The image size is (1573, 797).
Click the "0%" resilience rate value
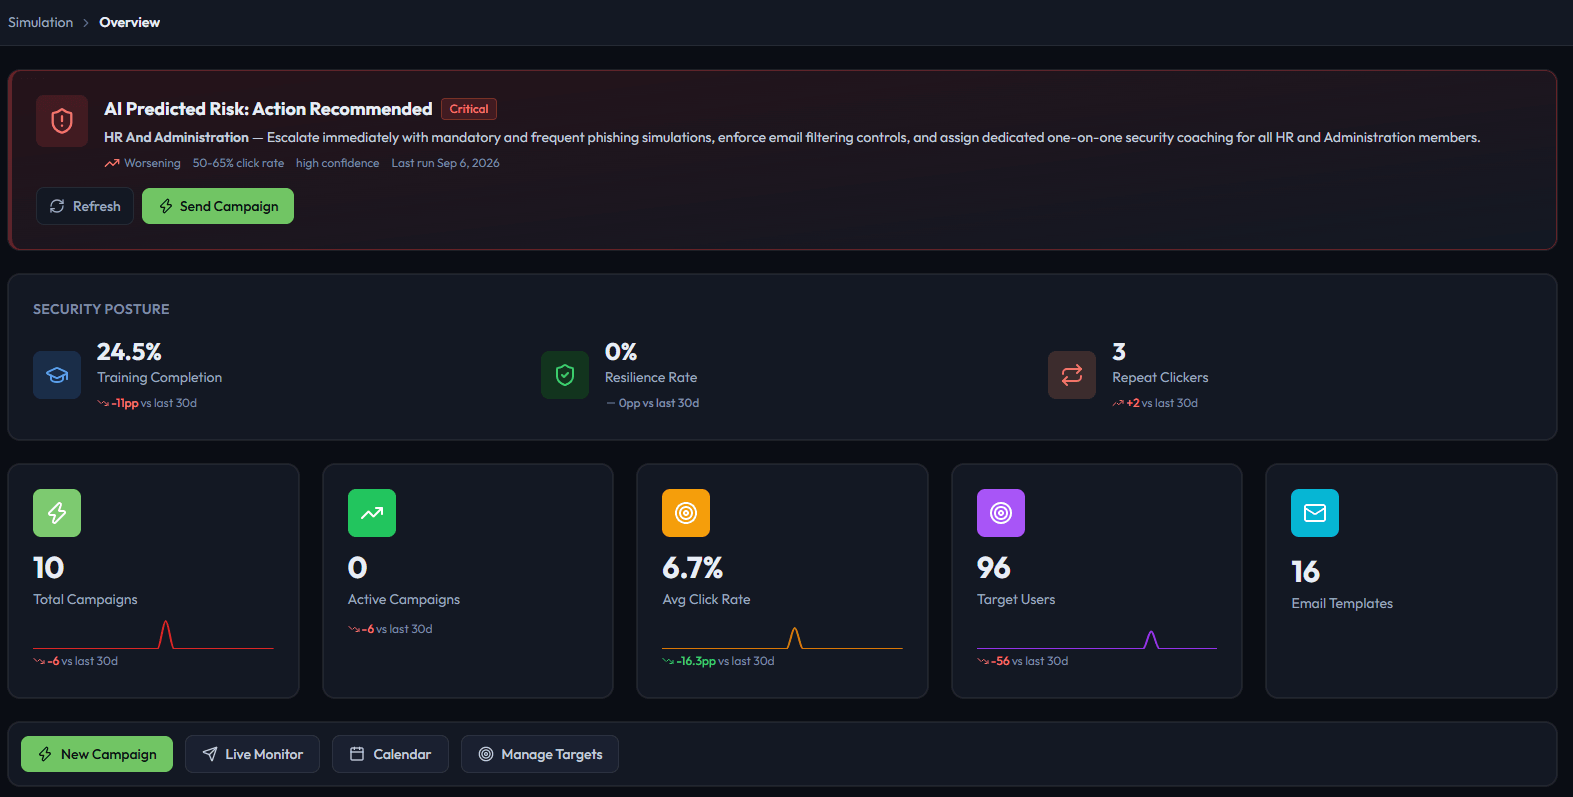pos(621,352)
